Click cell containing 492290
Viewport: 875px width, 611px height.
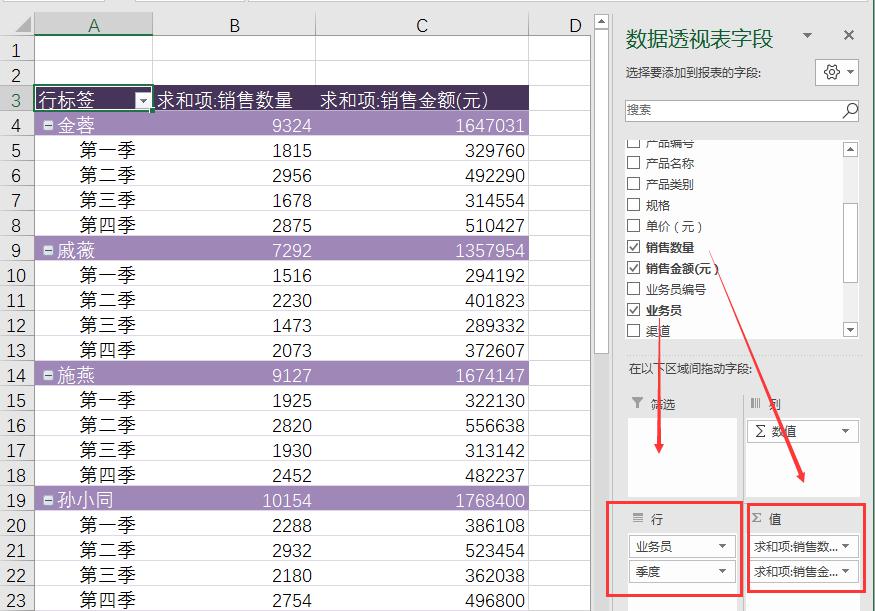pyautogui.click(x=422, y=176)
